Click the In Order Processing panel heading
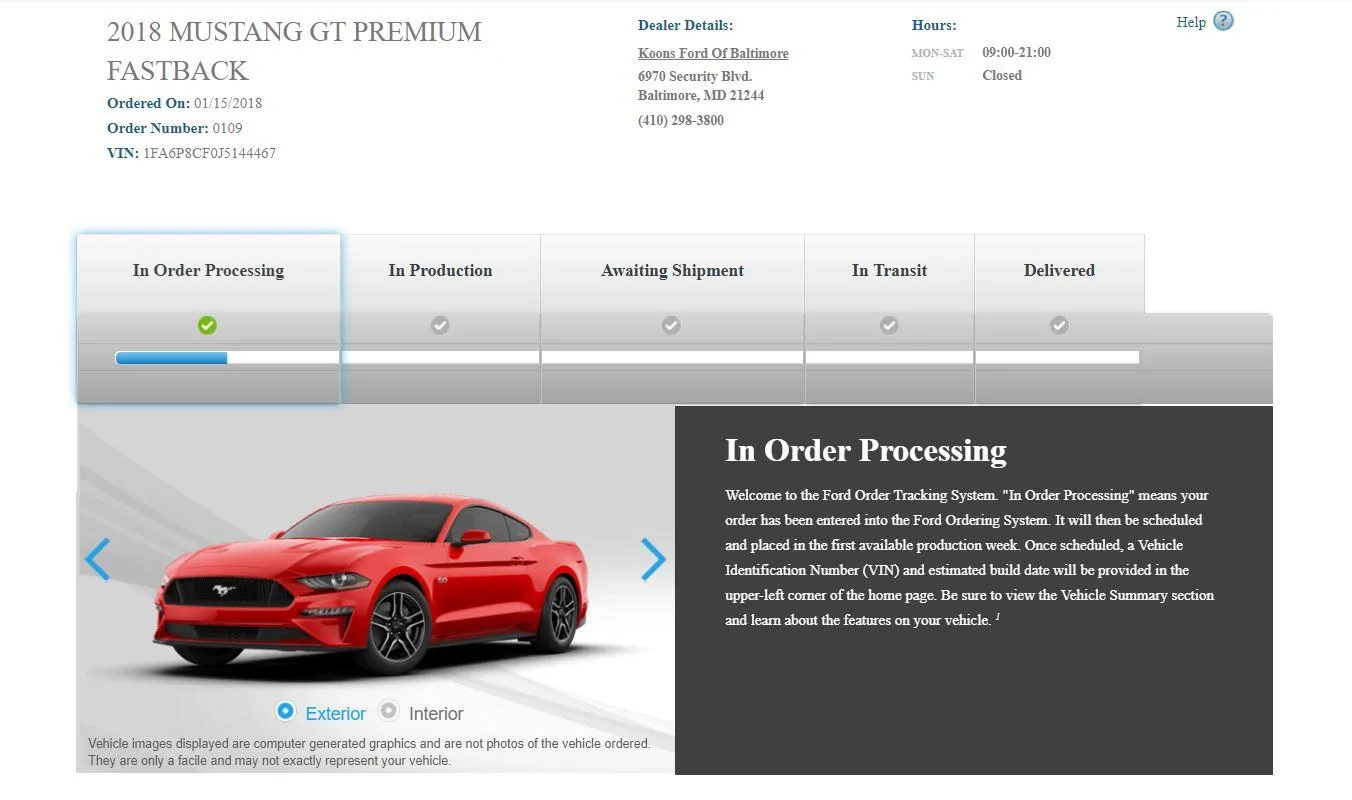Viewport: 1352px width, 800px height. 866,450
